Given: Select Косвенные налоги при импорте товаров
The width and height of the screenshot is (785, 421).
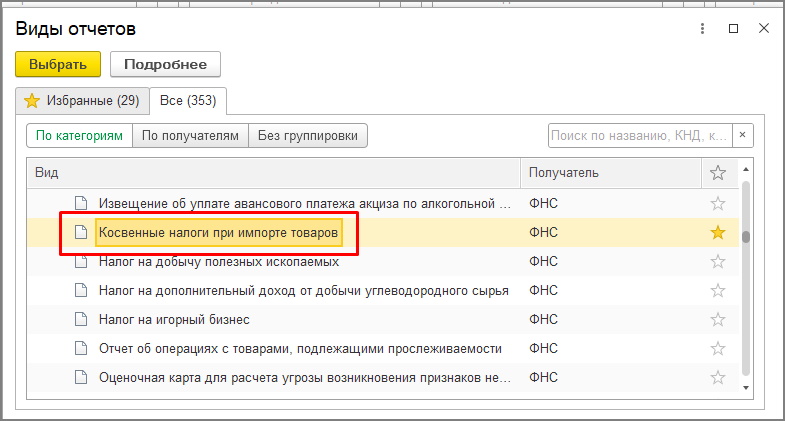Looking at the screenshot, I should point(218,232).
